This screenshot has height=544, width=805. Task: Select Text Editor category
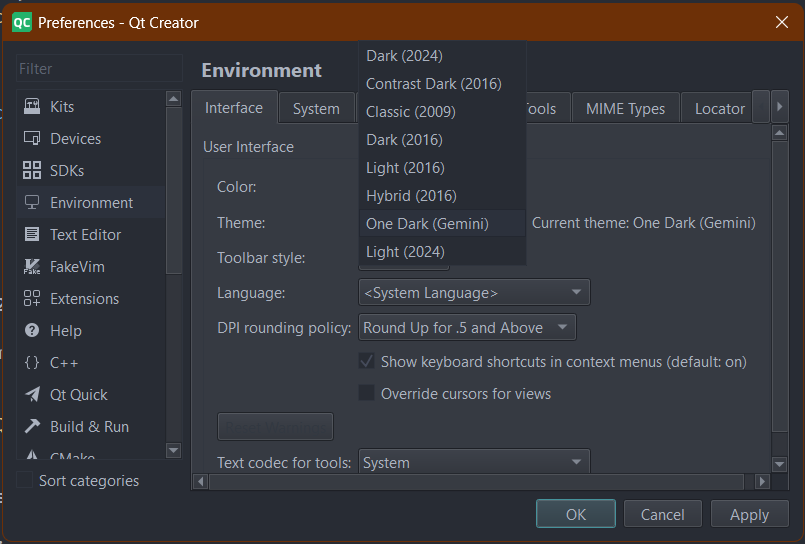(91, 235)
